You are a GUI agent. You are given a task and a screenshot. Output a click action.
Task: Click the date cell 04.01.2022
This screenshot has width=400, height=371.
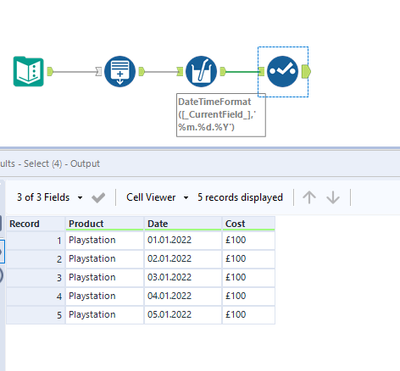[183, 296]
